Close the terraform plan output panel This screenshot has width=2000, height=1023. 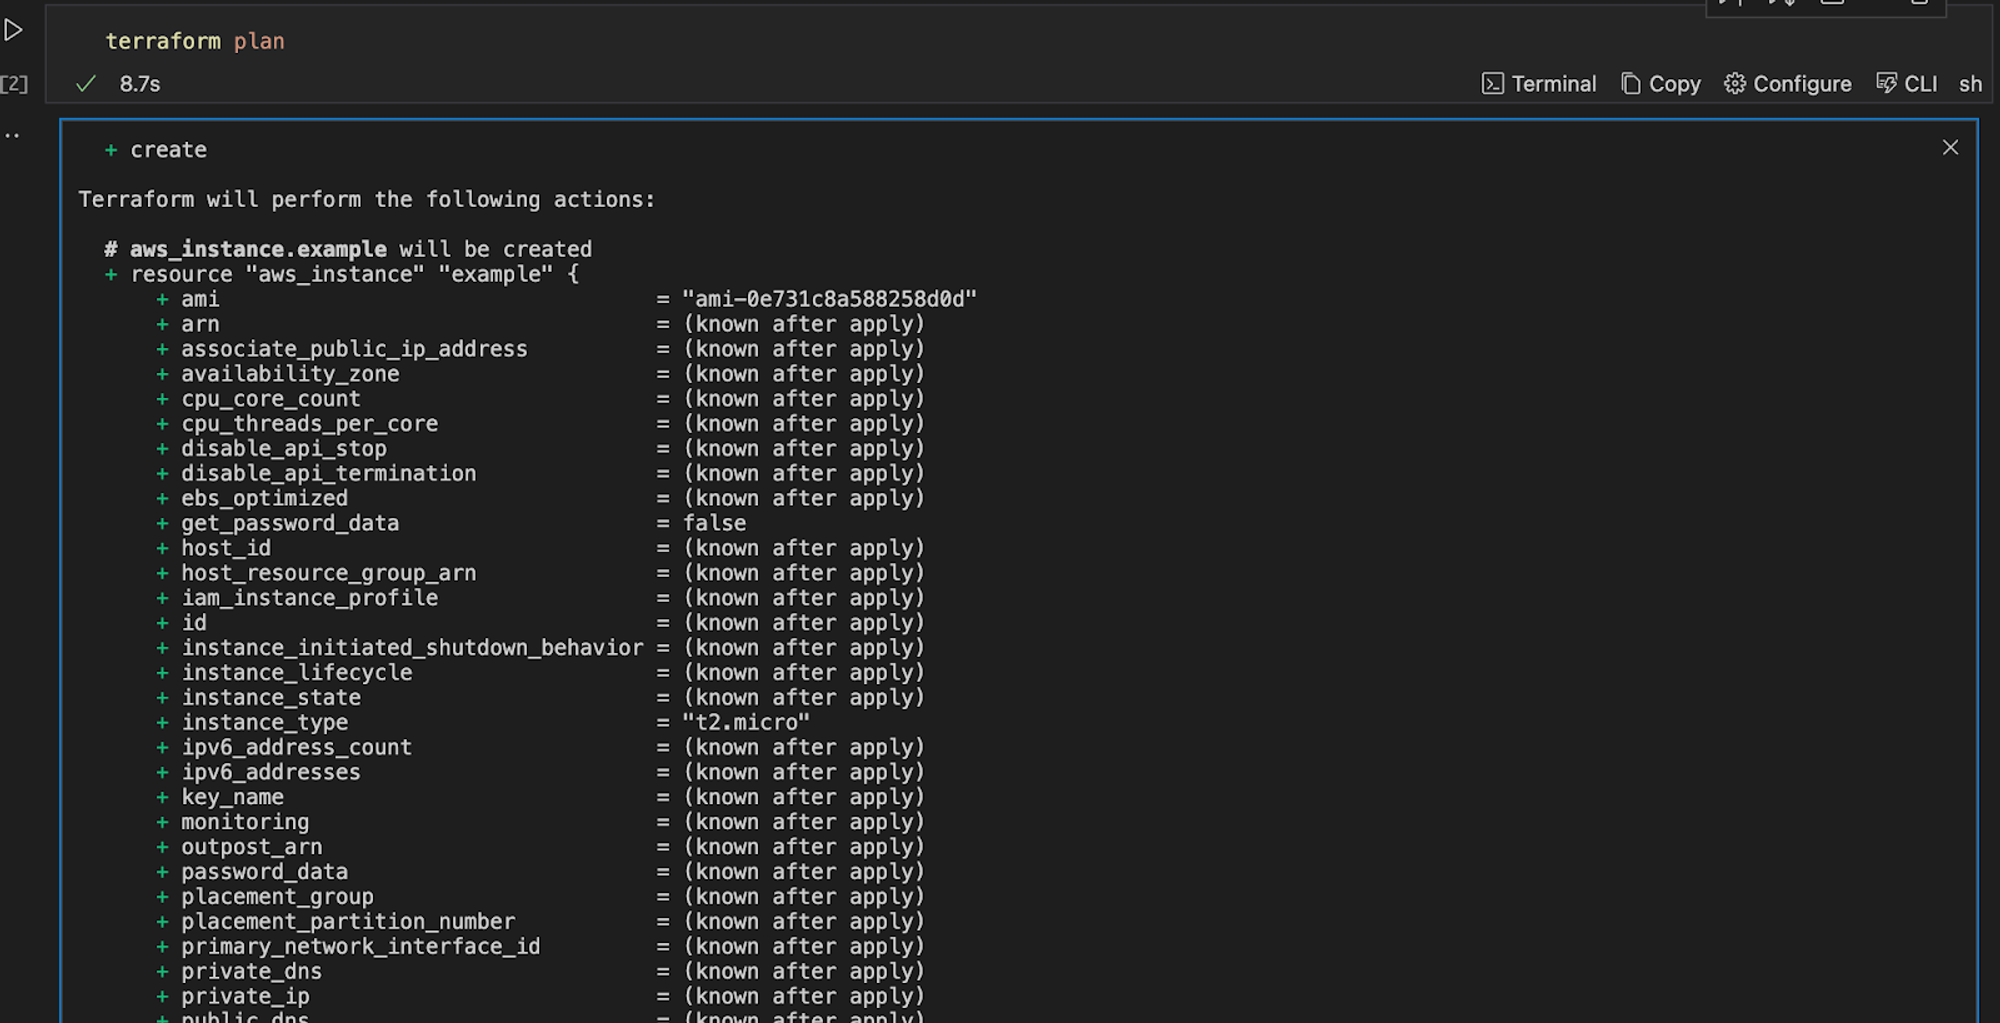1950,147
